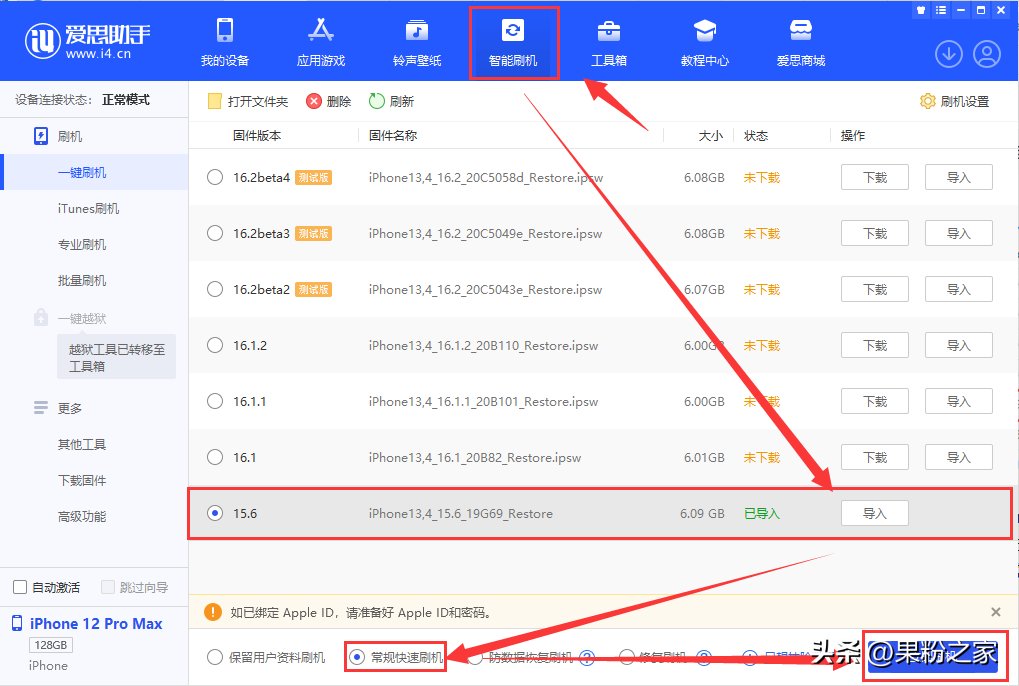Viewport: 1019px width, 686px height.
Task: Select 专业刷机 in the sidebar
Action: (x=81, y=245)
